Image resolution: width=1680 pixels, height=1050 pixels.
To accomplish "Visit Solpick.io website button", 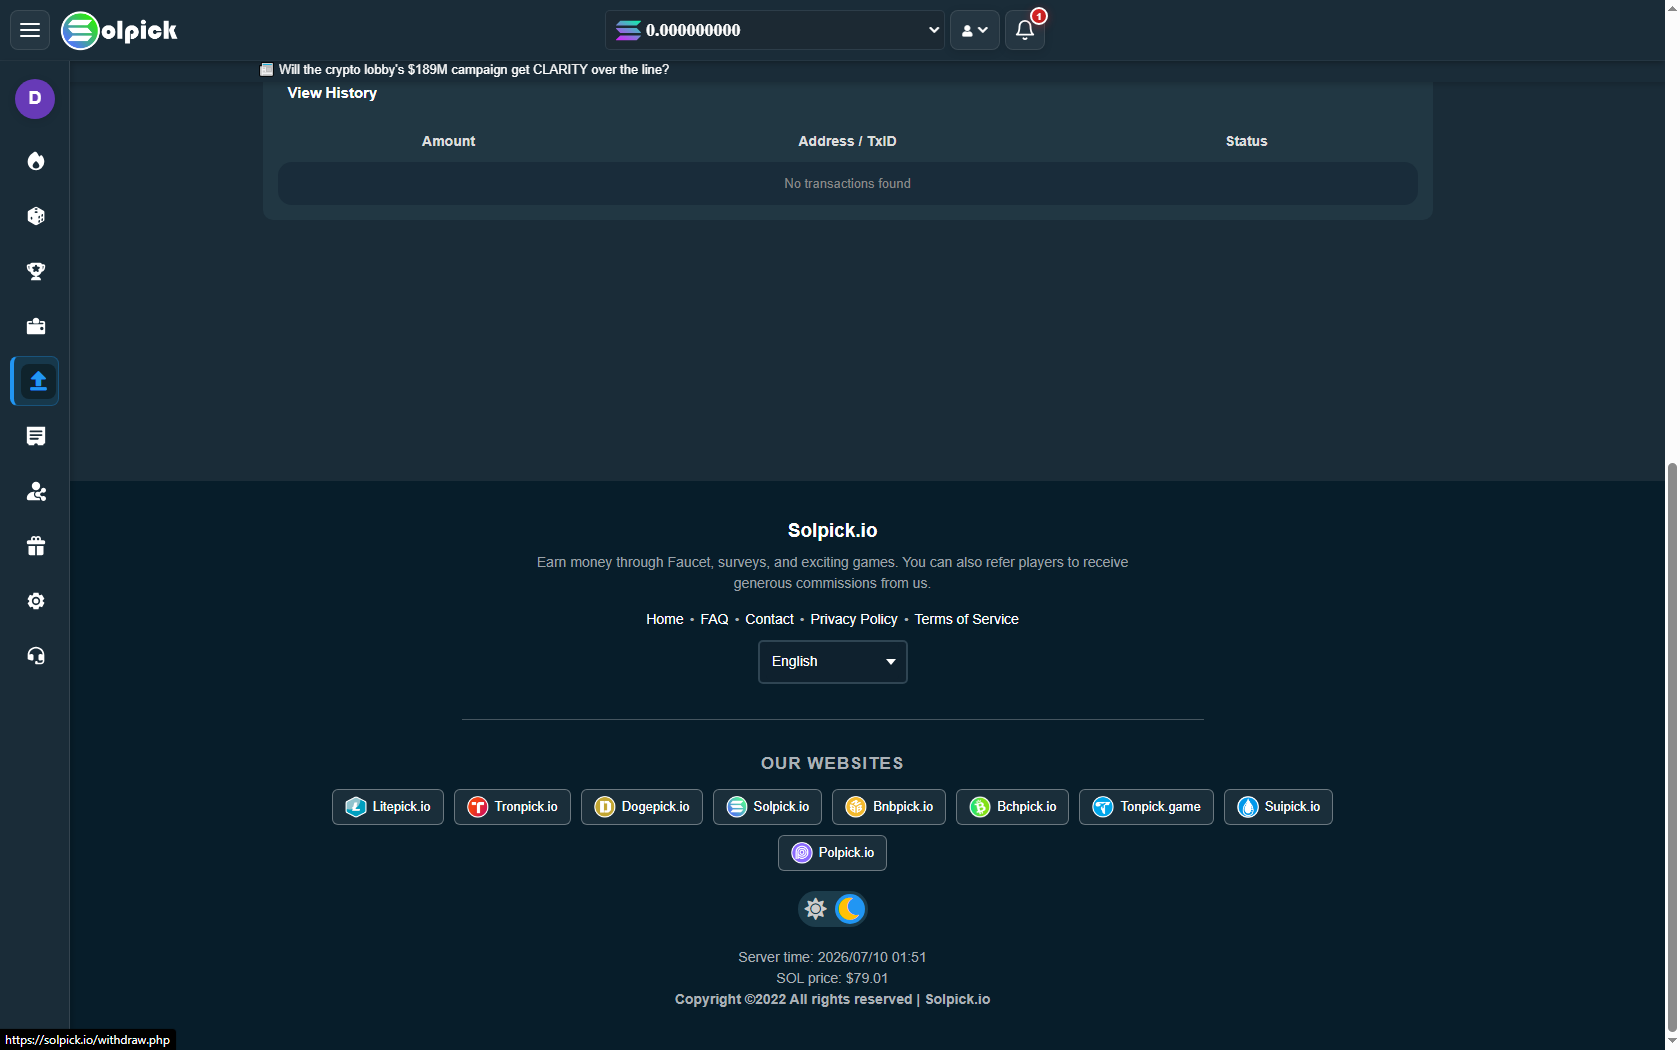I will pyautogui.click(x=767, y=807).
